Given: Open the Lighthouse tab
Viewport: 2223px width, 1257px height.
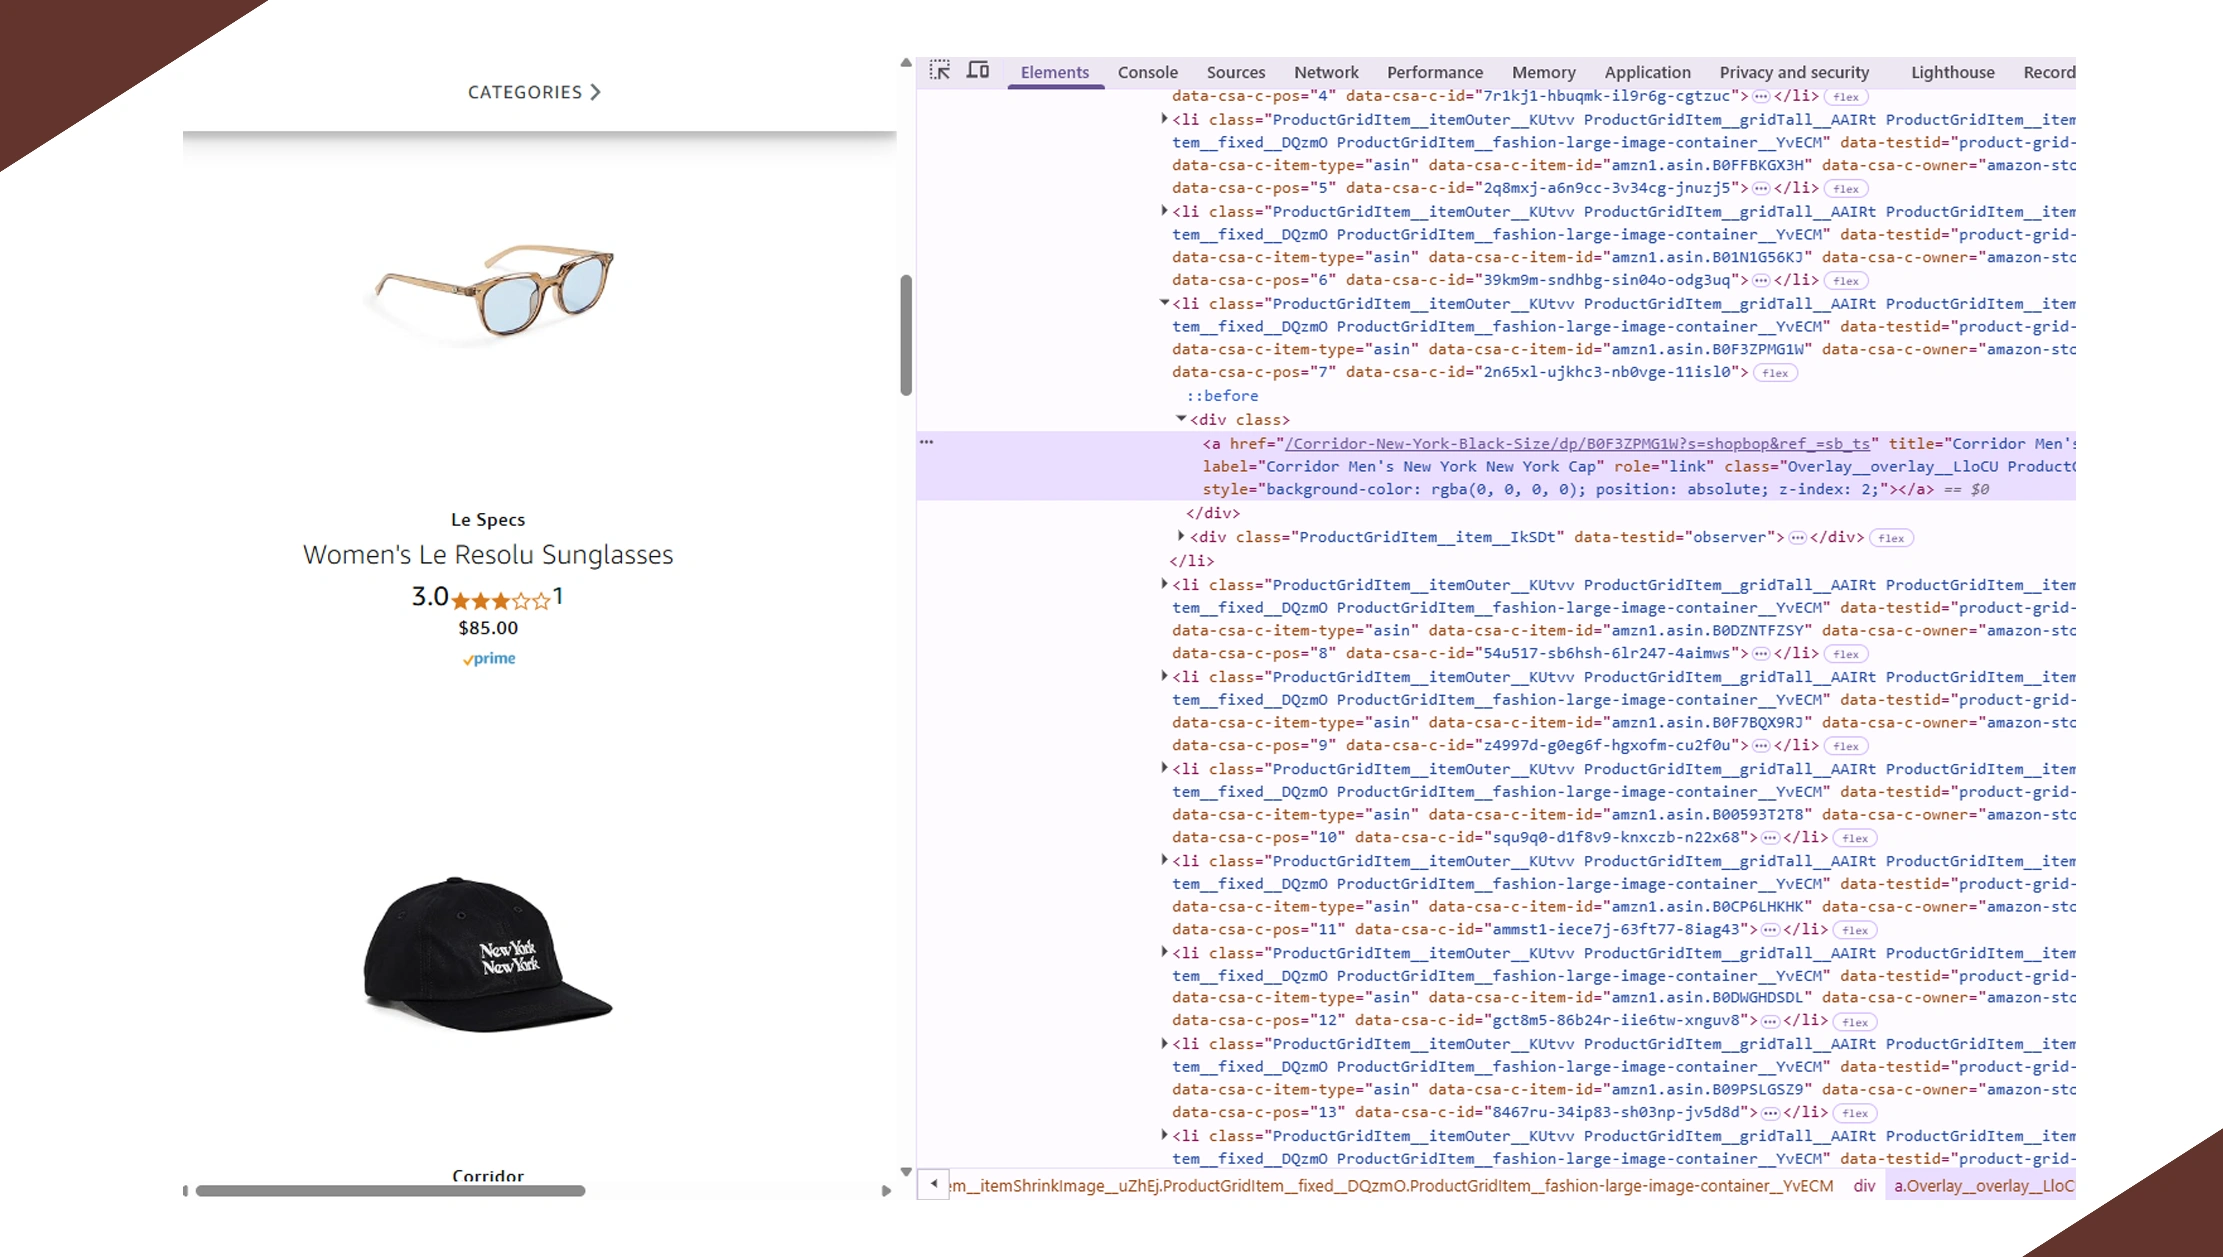Looking at the screenshot, I should (1951, 72).
